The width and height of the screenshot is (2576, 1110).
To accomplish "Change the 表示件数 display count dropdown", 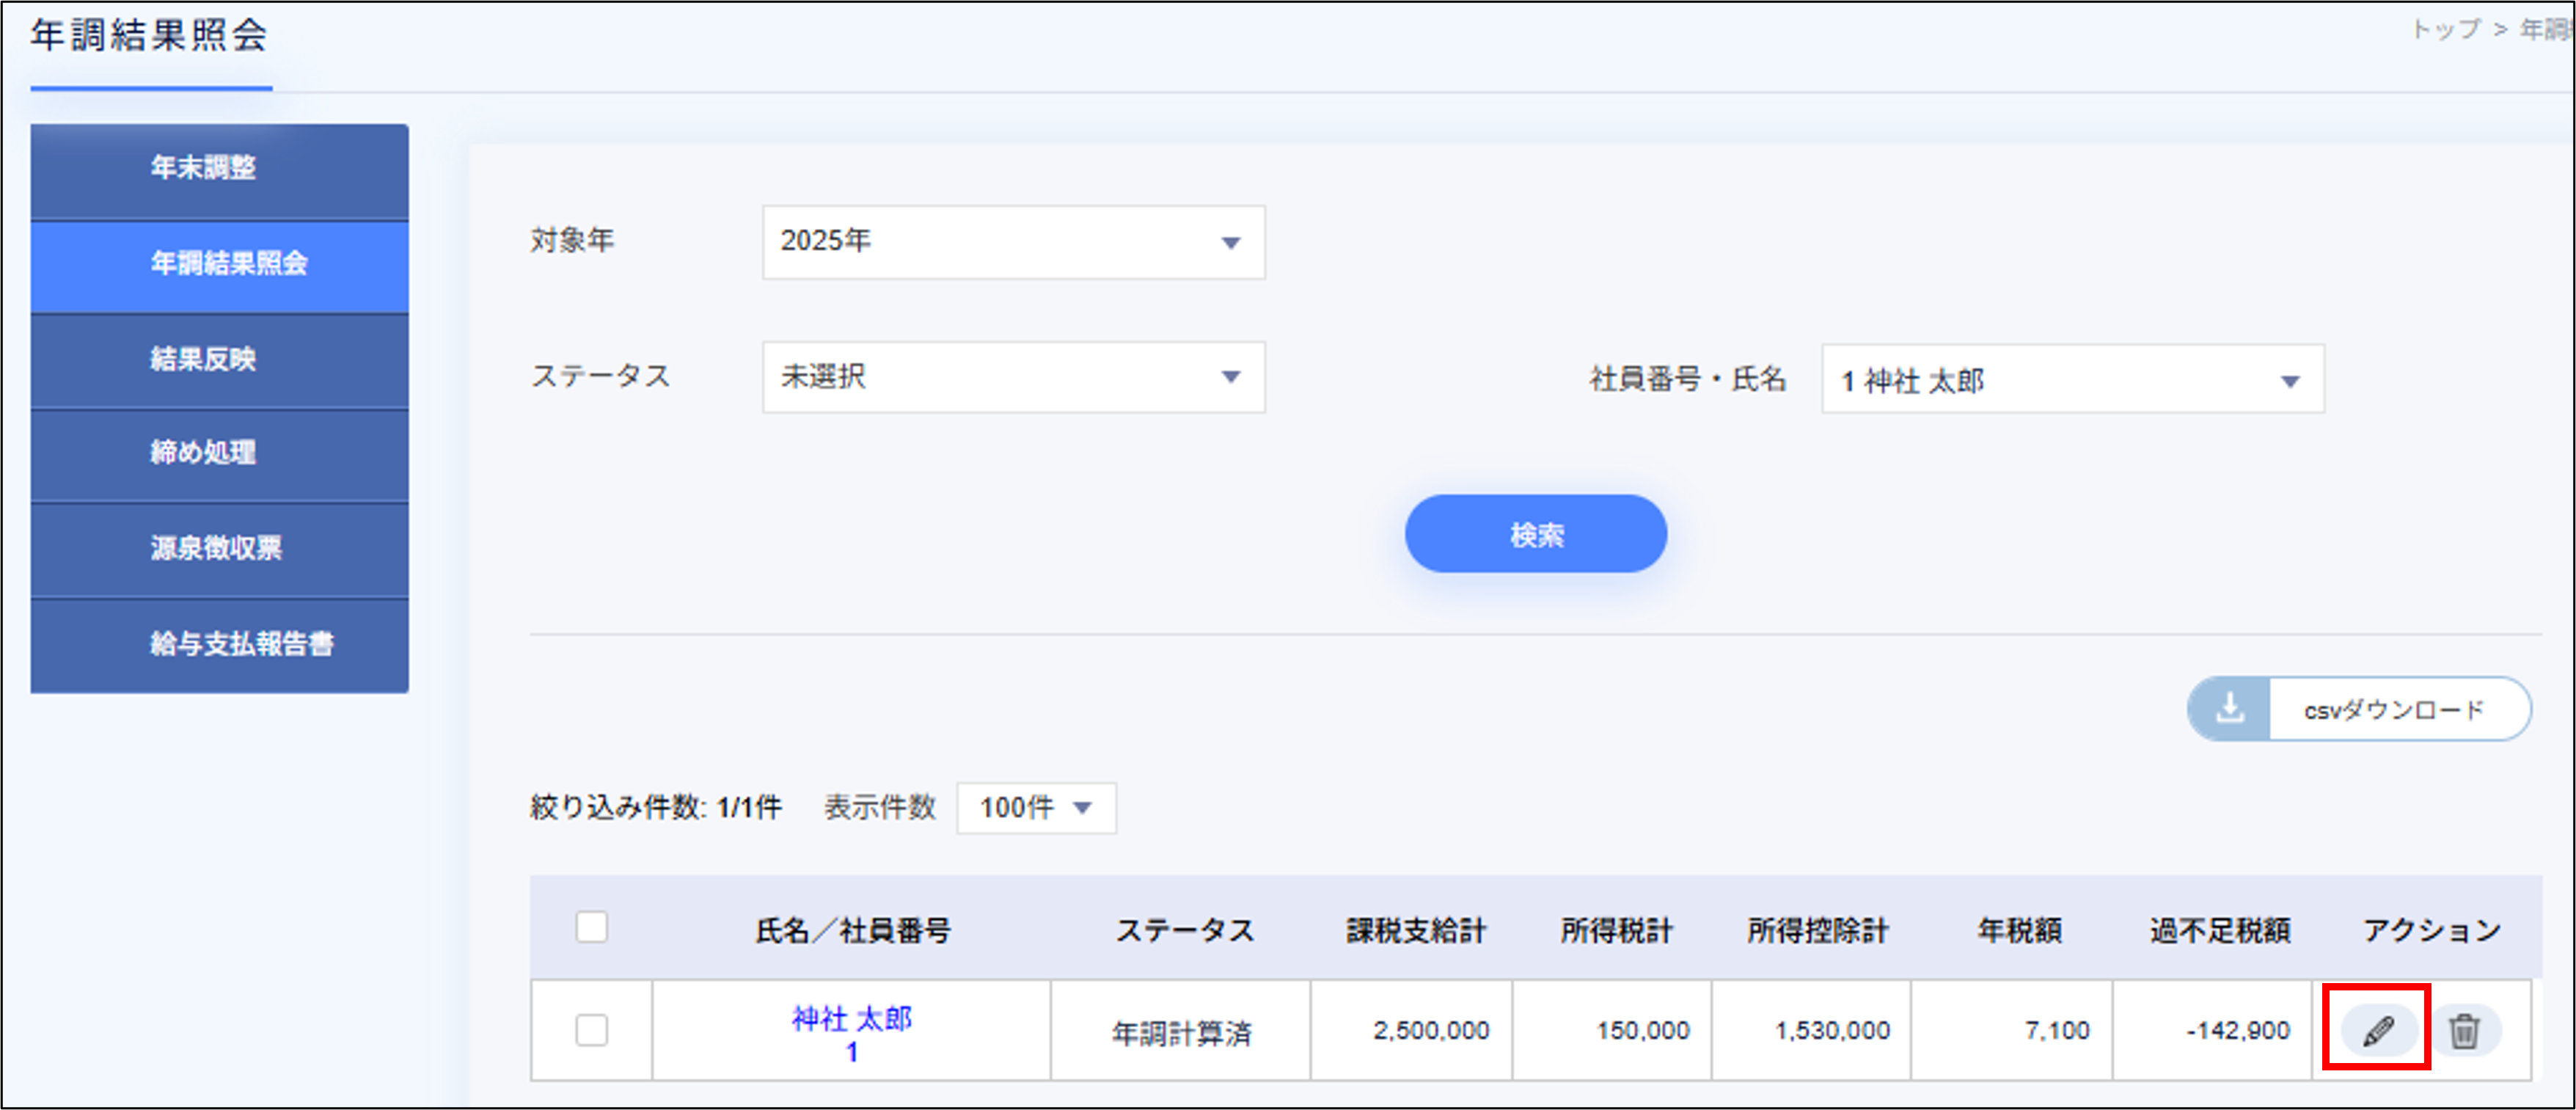I will tap(1035, 808).
